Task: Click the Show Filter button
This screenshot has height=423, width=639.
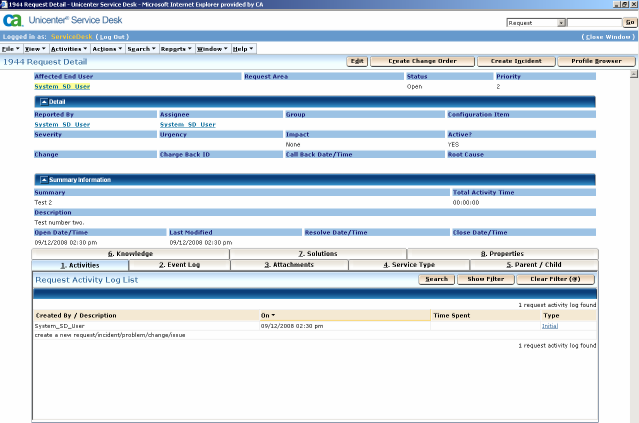Action: coord(484,279)
